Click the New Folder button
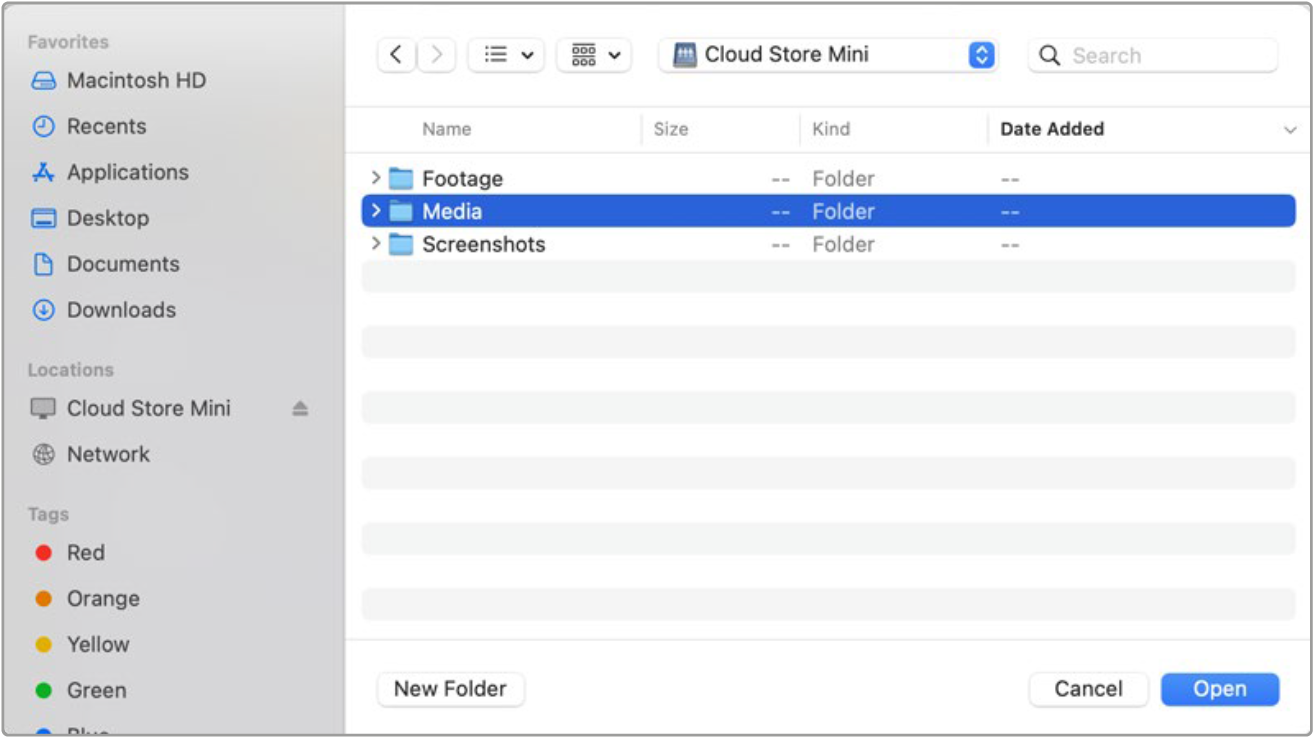 pyautogui.click(x=450, y=689)
